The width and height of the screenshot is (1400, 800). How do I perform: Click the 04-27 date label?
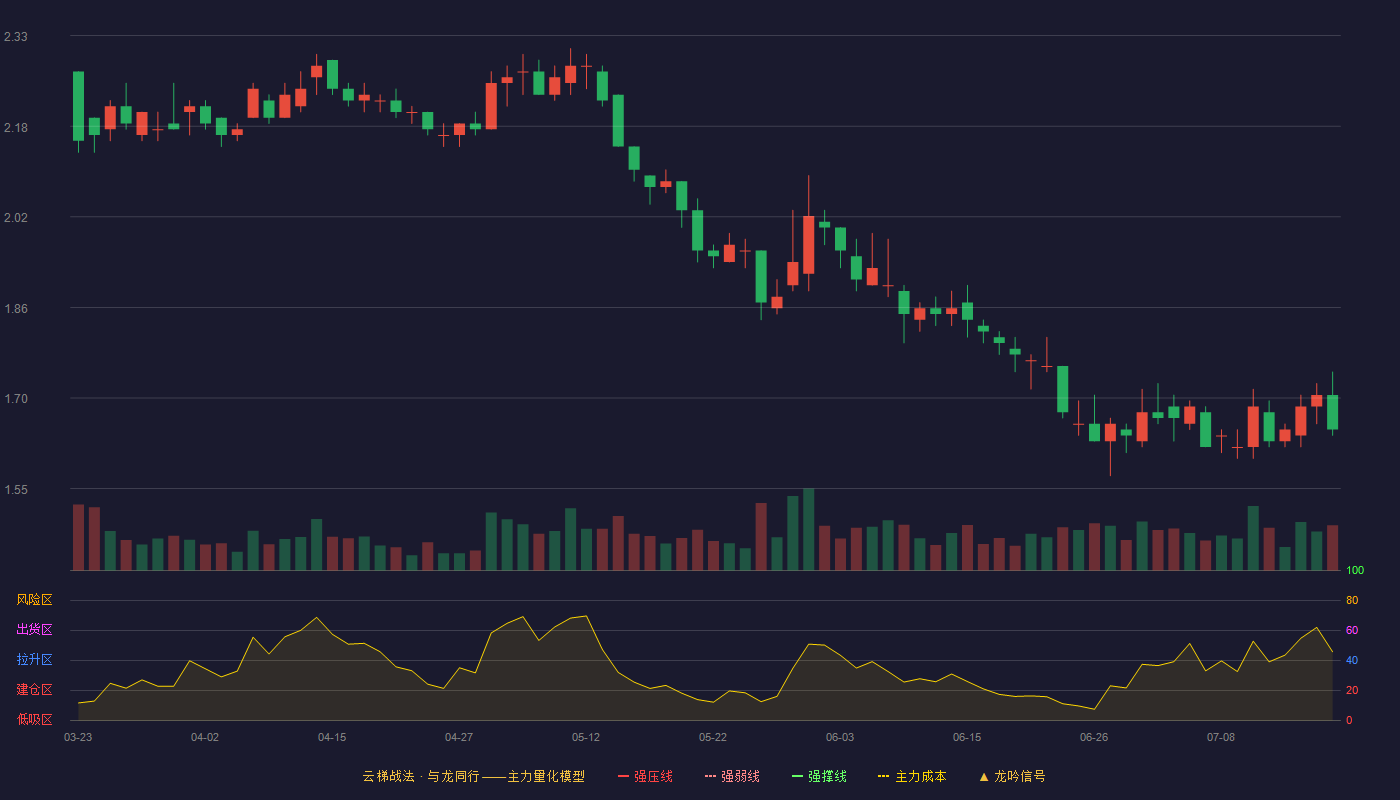pos(459,737)
